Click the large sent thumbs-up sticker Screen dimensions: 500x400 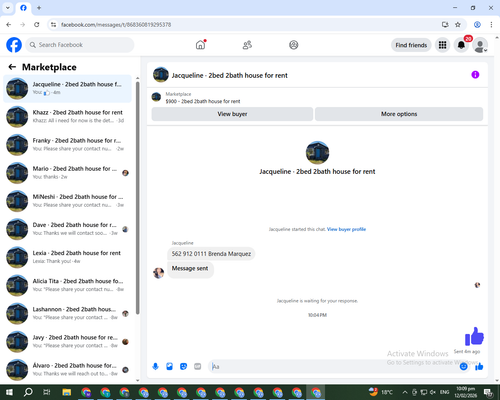click(474, 336)
